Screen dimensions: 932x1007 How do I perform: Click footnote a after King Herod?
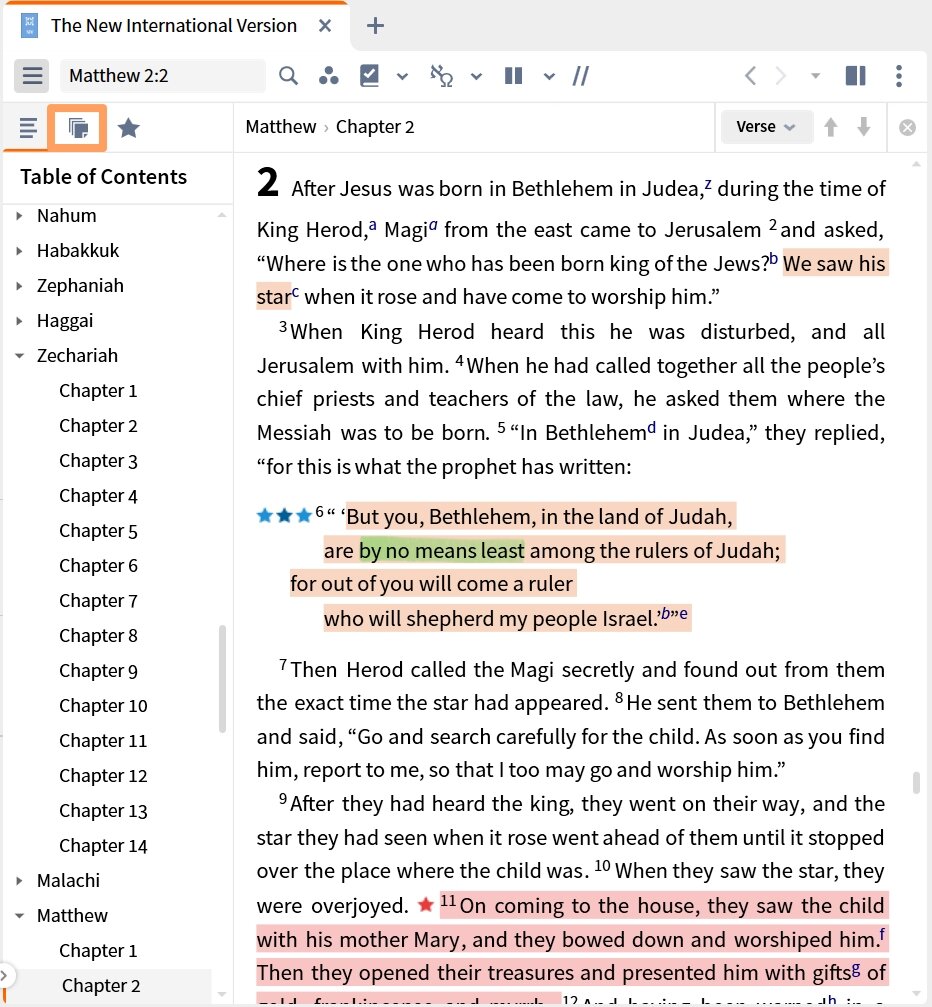[x=373, y=226]
